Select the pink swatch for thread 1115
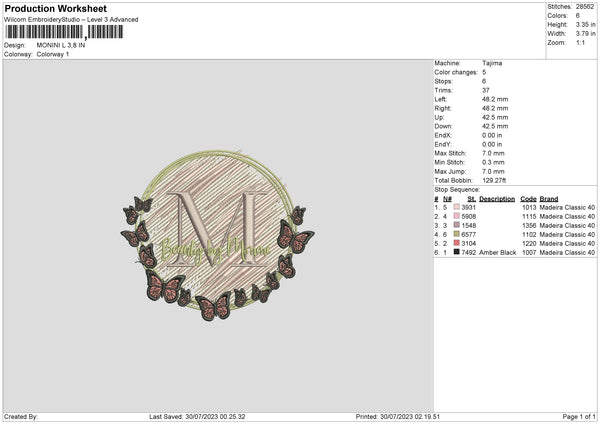Screen dimensions: 600x424 pos(457,216)
